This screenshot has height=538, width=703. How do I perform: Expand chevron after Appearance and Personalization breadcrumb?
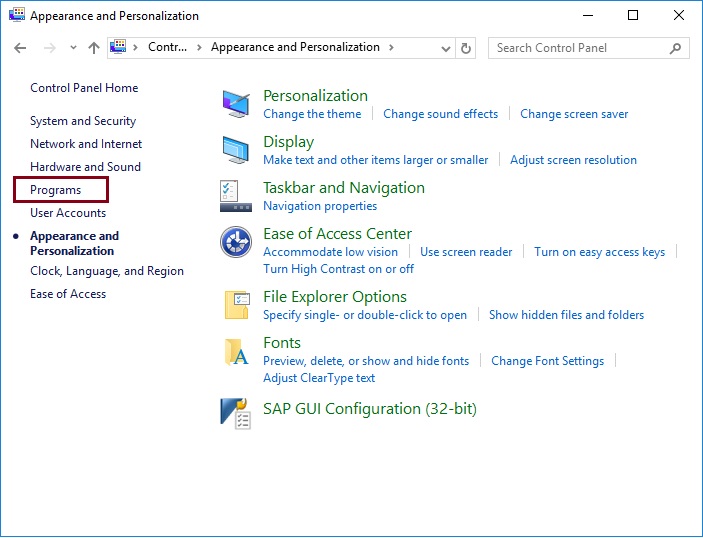[391, 48]
